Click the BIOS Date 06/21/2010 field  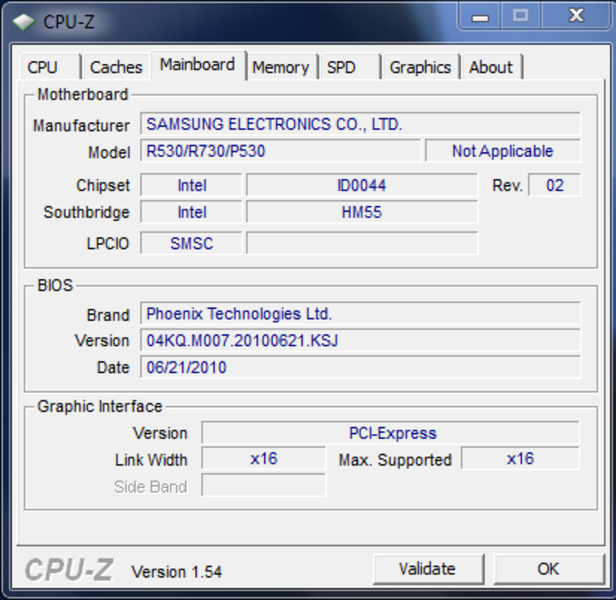tap(360, 367)
